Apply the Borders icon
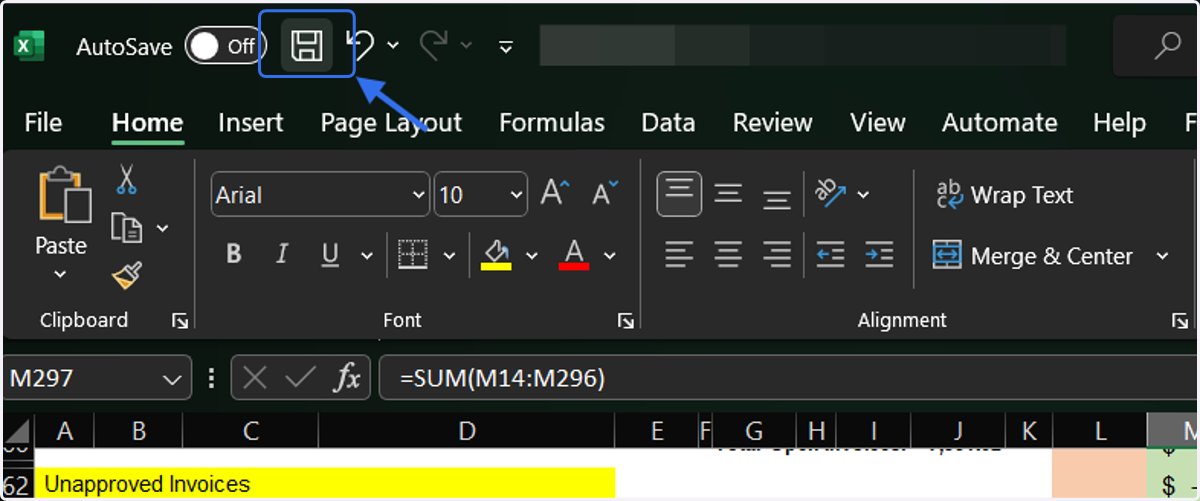 tap(413, 255)
